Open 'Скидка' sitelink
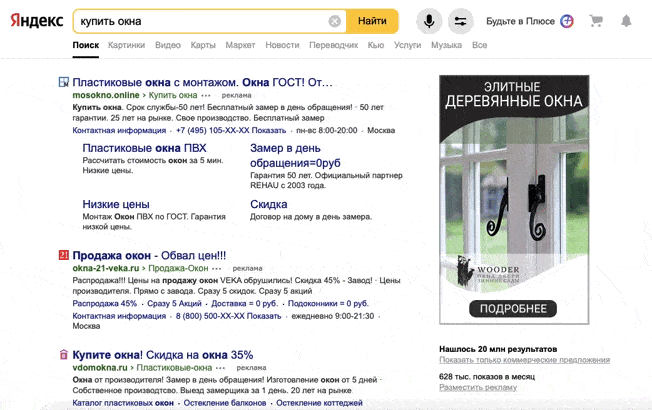Viewport: 652px width, 410px height. tap(269, 204)
